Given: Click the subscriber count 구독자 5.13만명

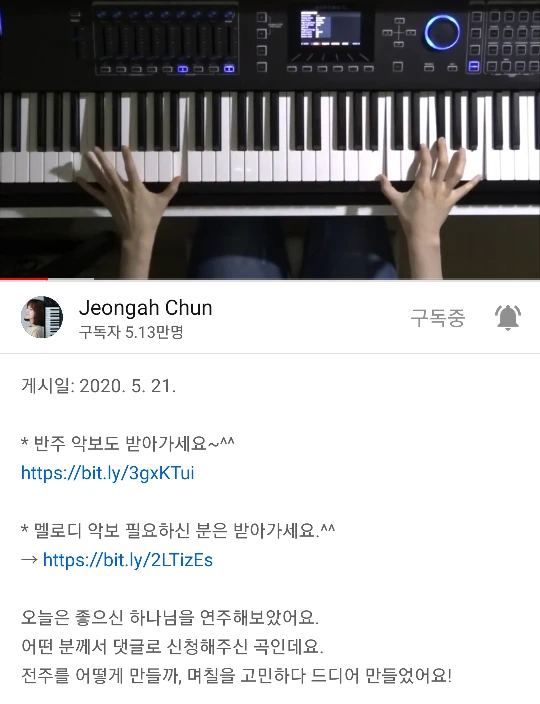Looking at the screenshot, I should pyautogui.click(x=131, y=332).
